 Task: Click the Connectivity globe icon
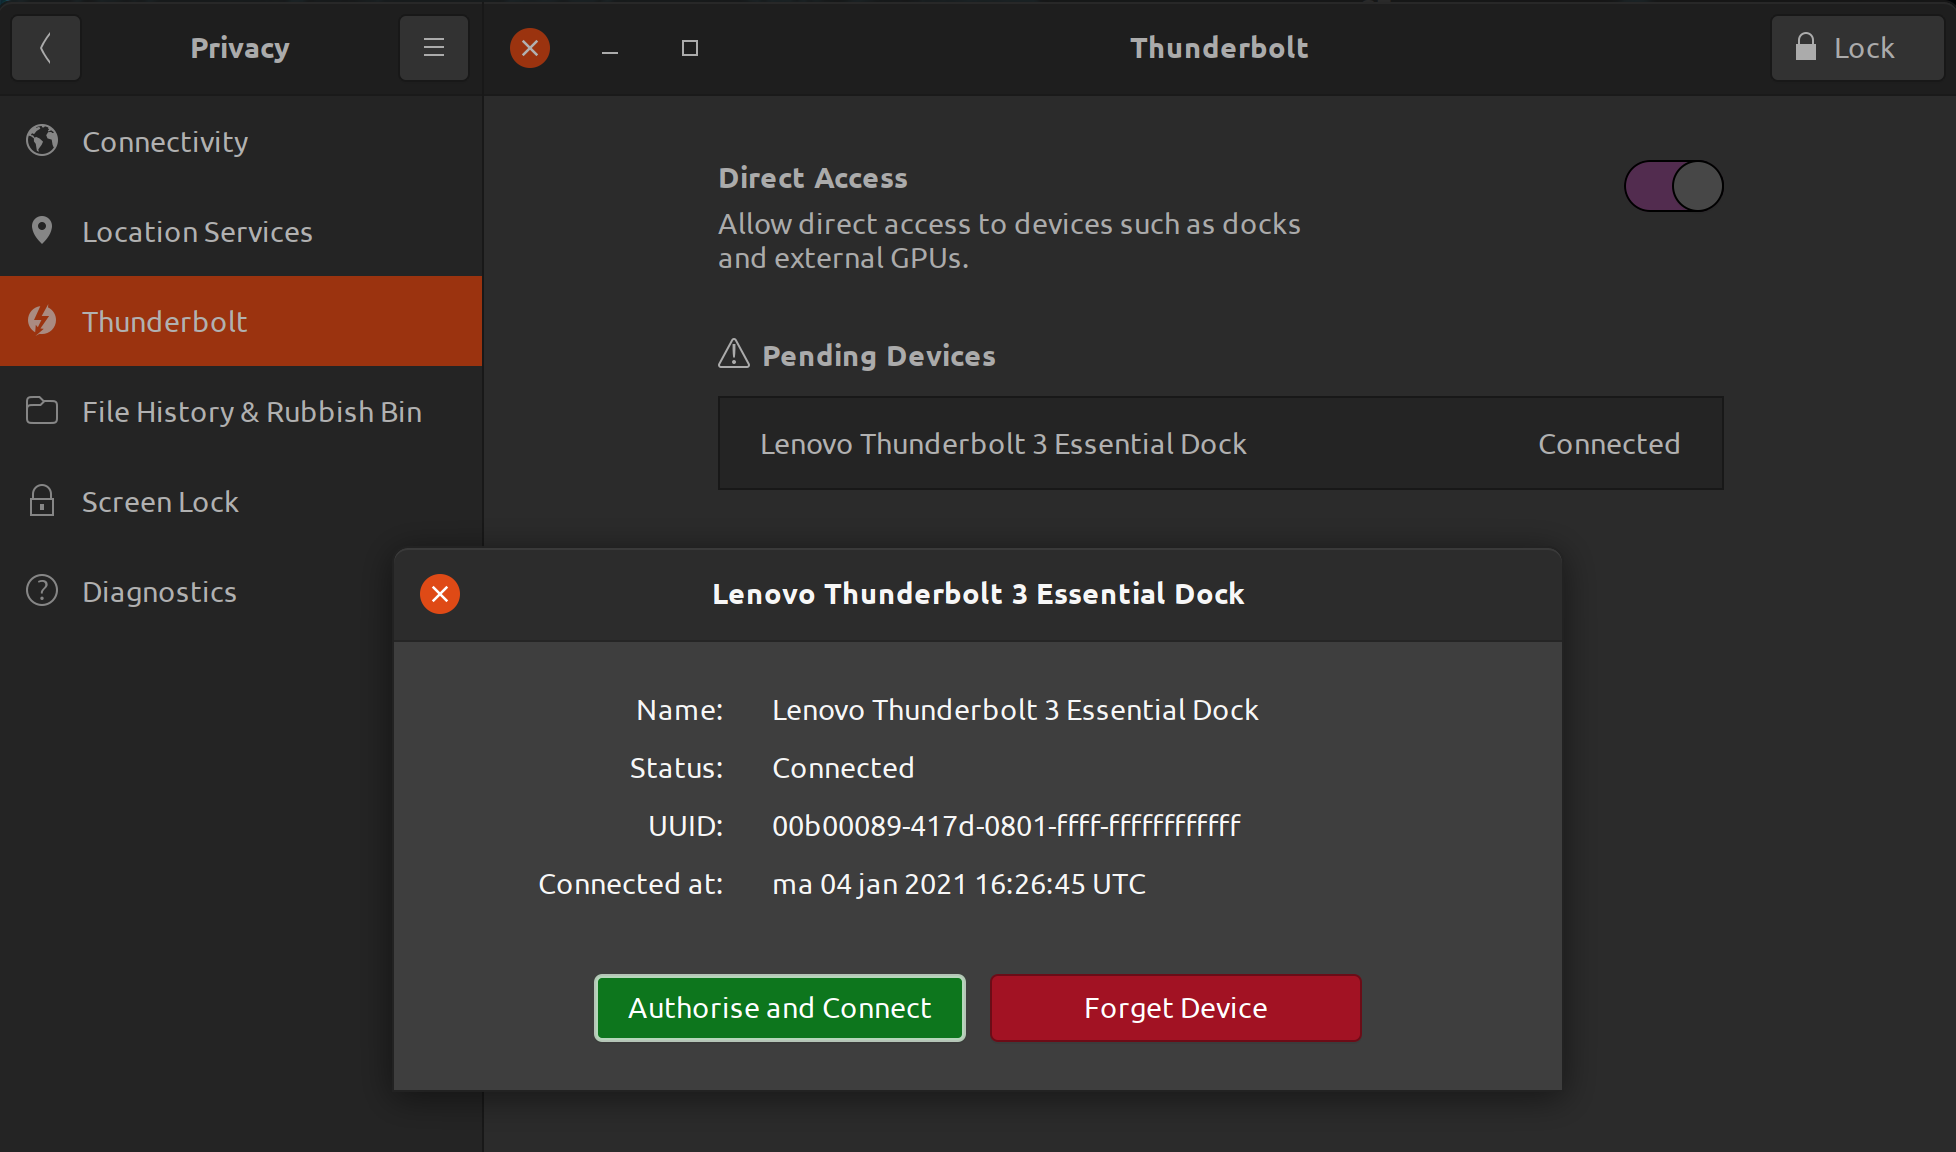coord(42,141)
